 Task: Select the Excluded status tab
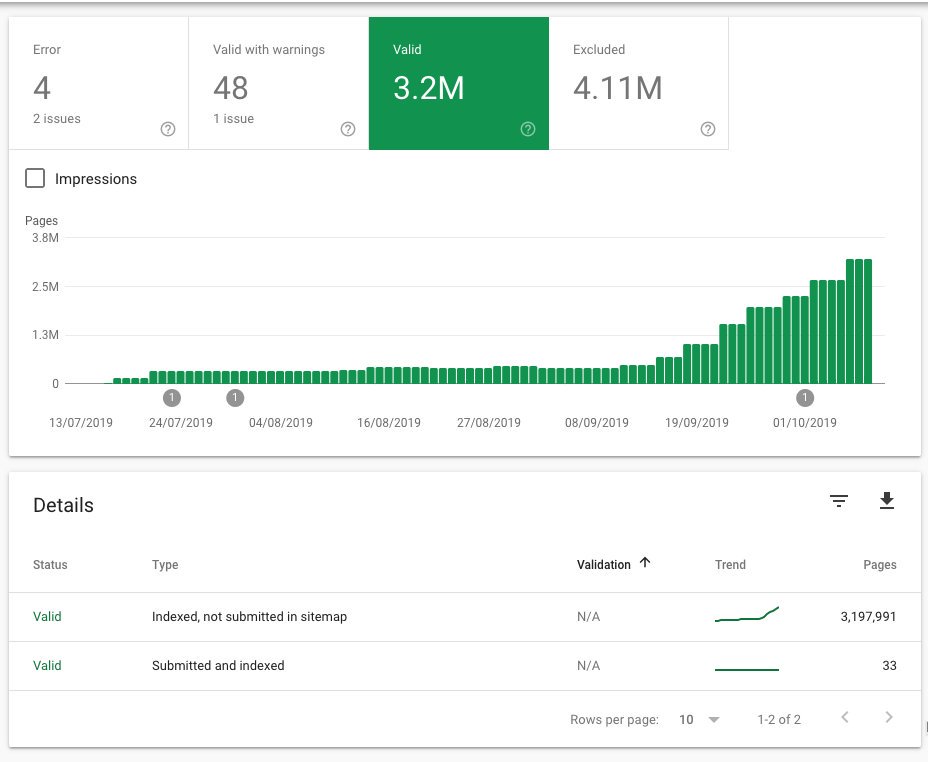point(639,83)
